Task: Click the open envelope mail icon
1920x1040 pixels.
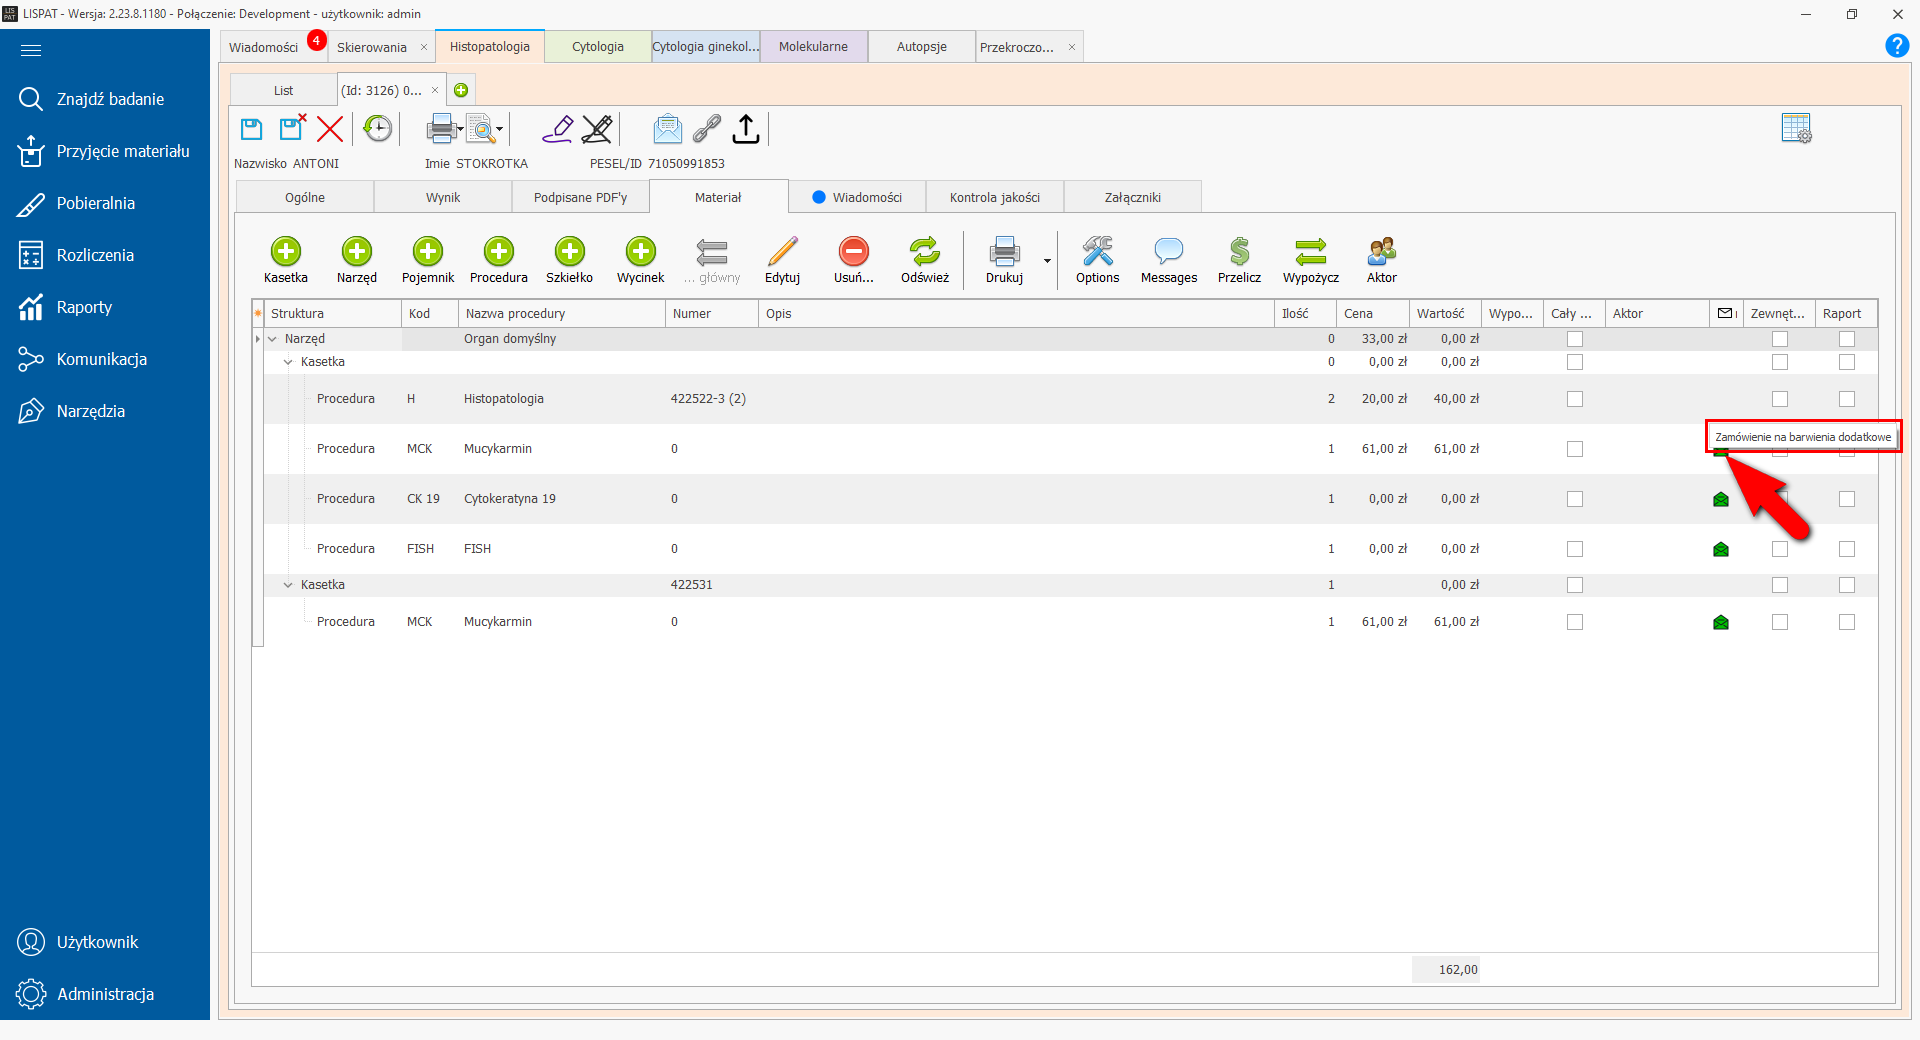Action: tap(667, 129)
